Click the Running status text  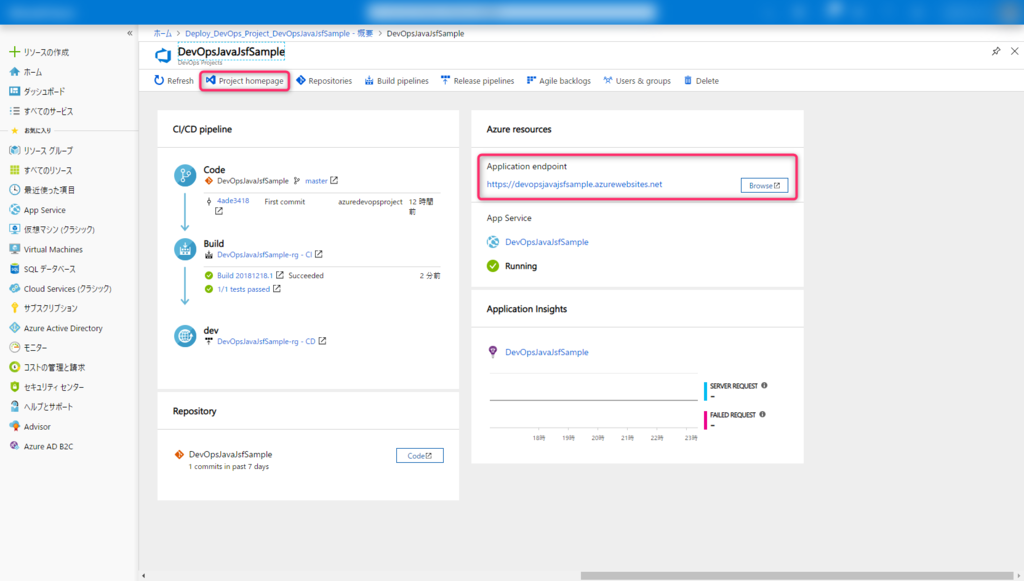(x=520, y=266)
